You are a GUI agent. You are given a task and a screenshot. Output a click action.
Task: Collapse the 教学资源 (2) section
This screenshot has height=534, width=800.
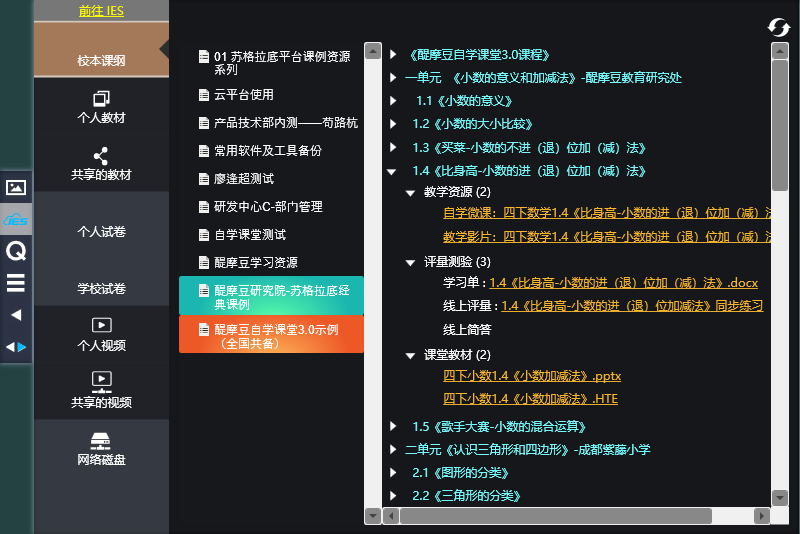tap(410, 192)
